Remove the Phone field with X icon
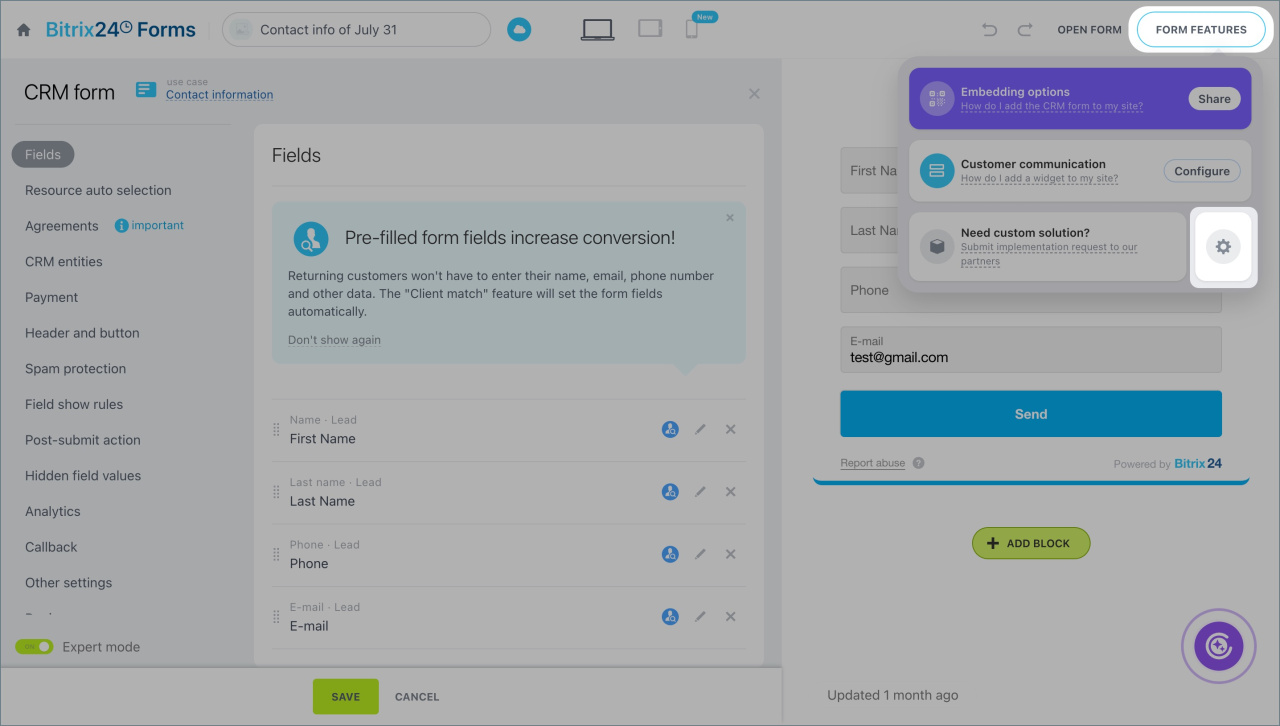This screenshot has height=726, width=1280. [x=730, y=554]
